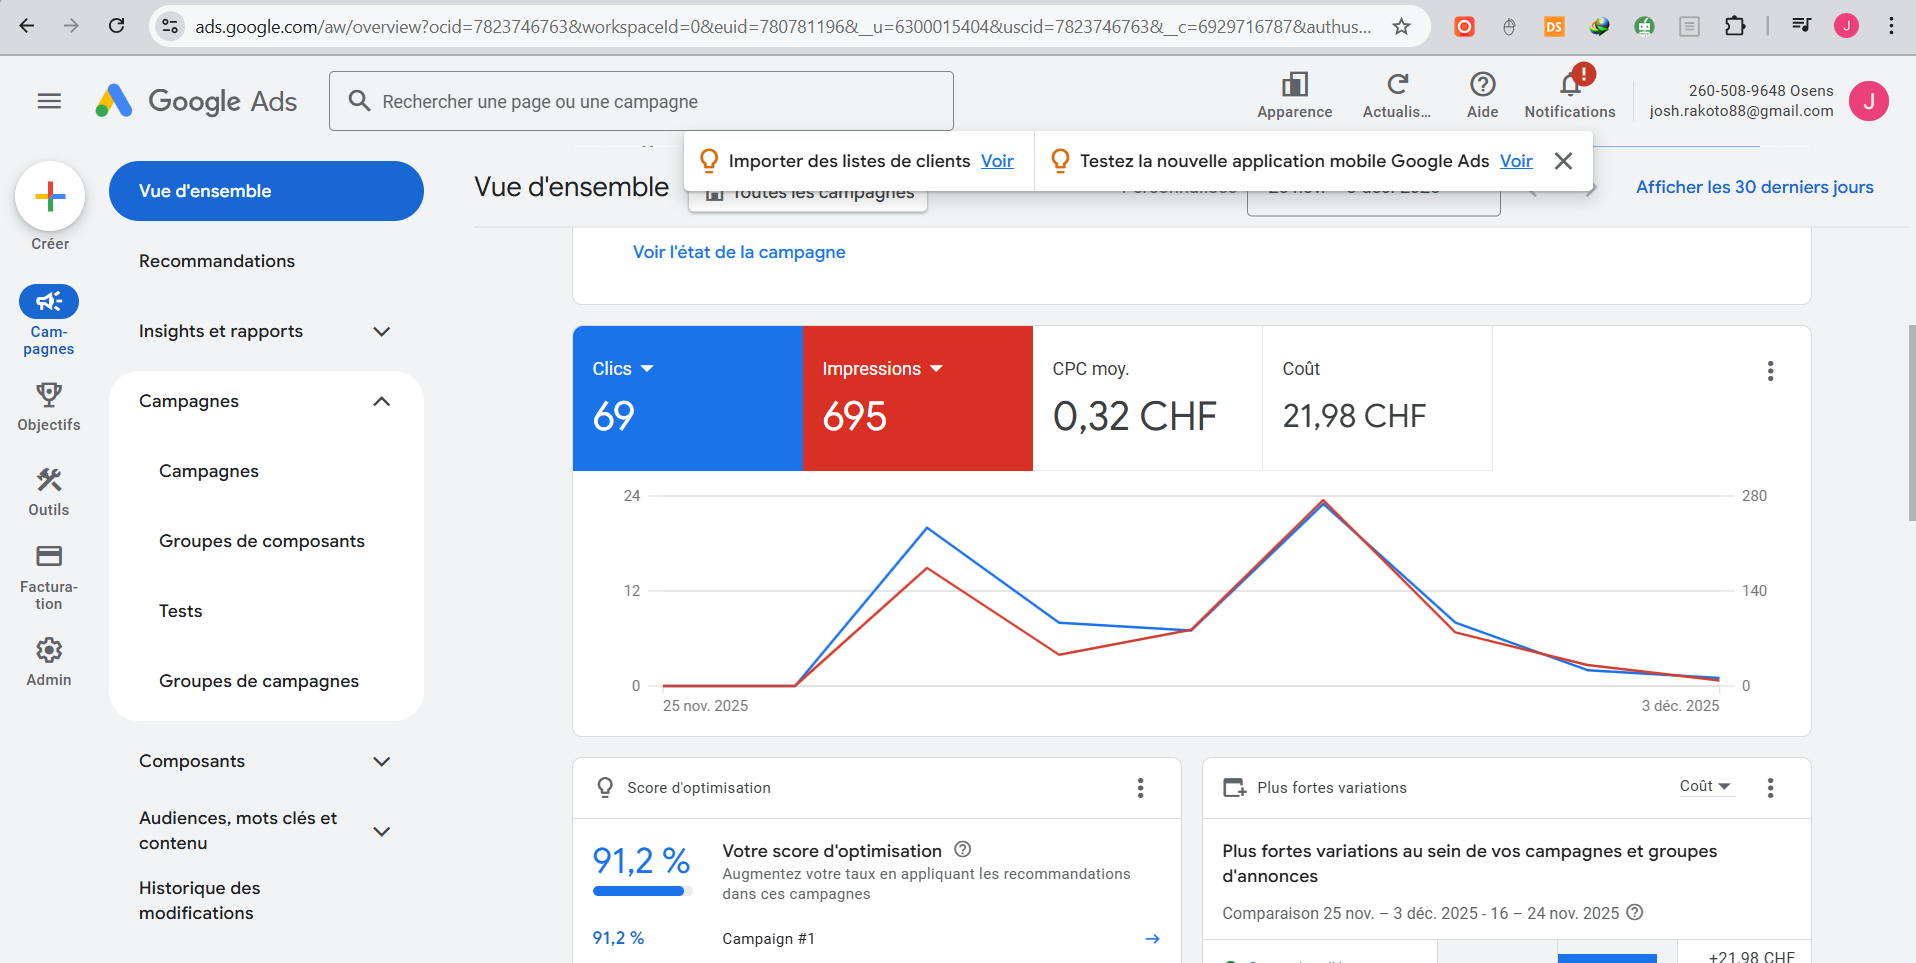Open the Outils tools icon

49,481
